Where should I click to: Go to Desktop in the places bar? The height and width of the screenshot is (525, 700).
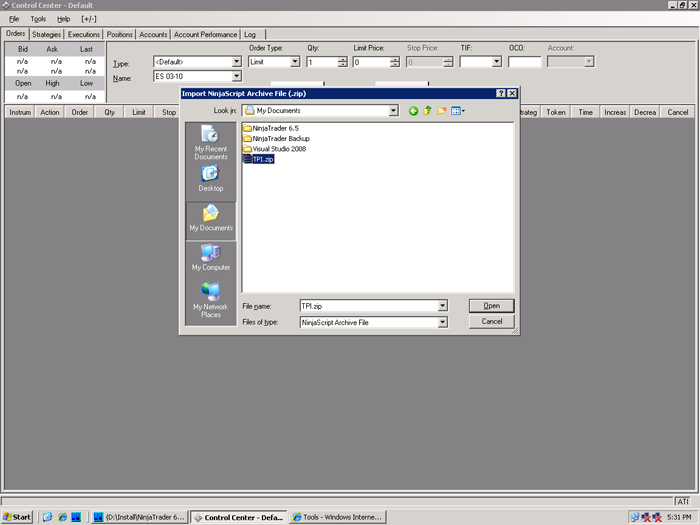pyautogui.click(x=210, y=178)
